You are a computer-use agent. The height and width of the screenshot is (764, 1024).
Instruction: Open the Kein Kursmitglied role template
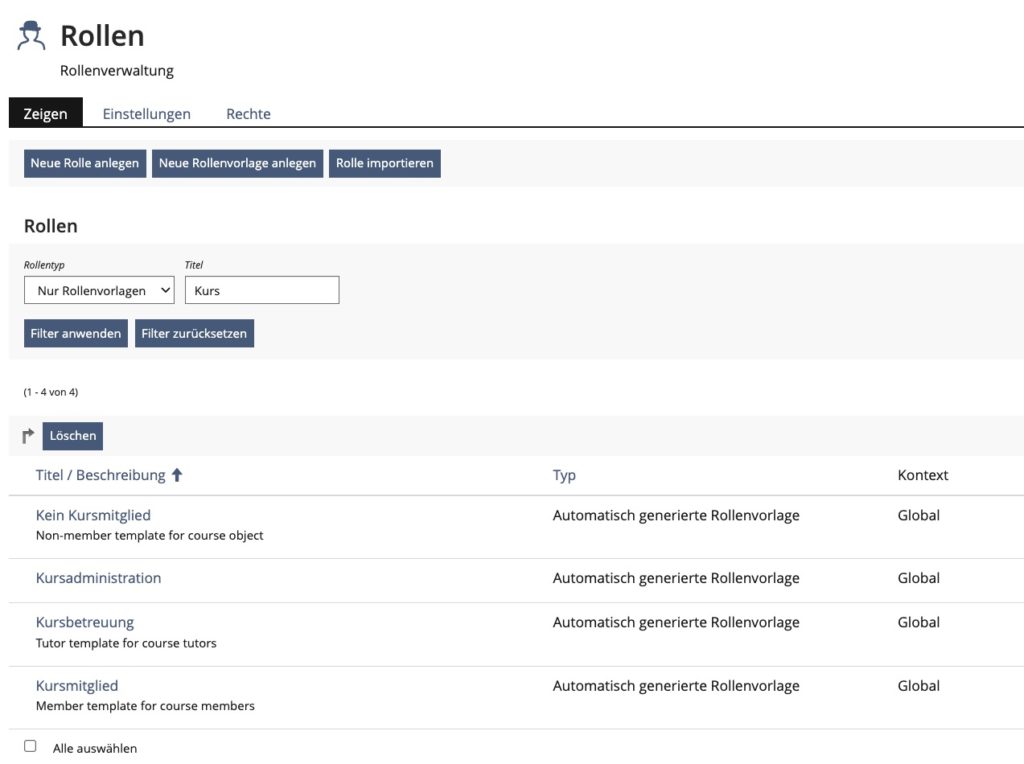click(93, 516)
